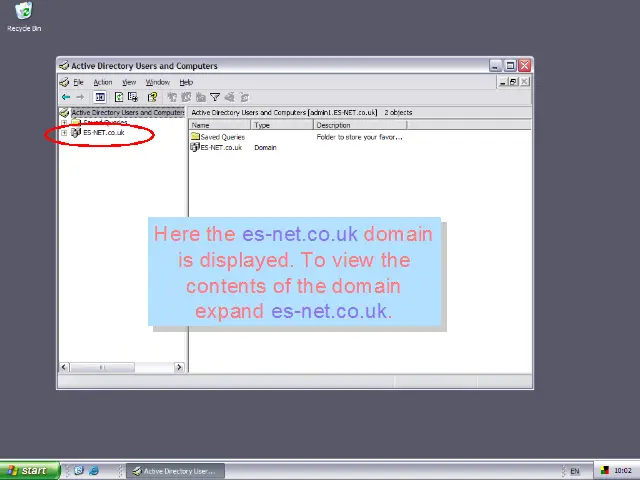Sort list by Name column header

[x=220, y=125]
